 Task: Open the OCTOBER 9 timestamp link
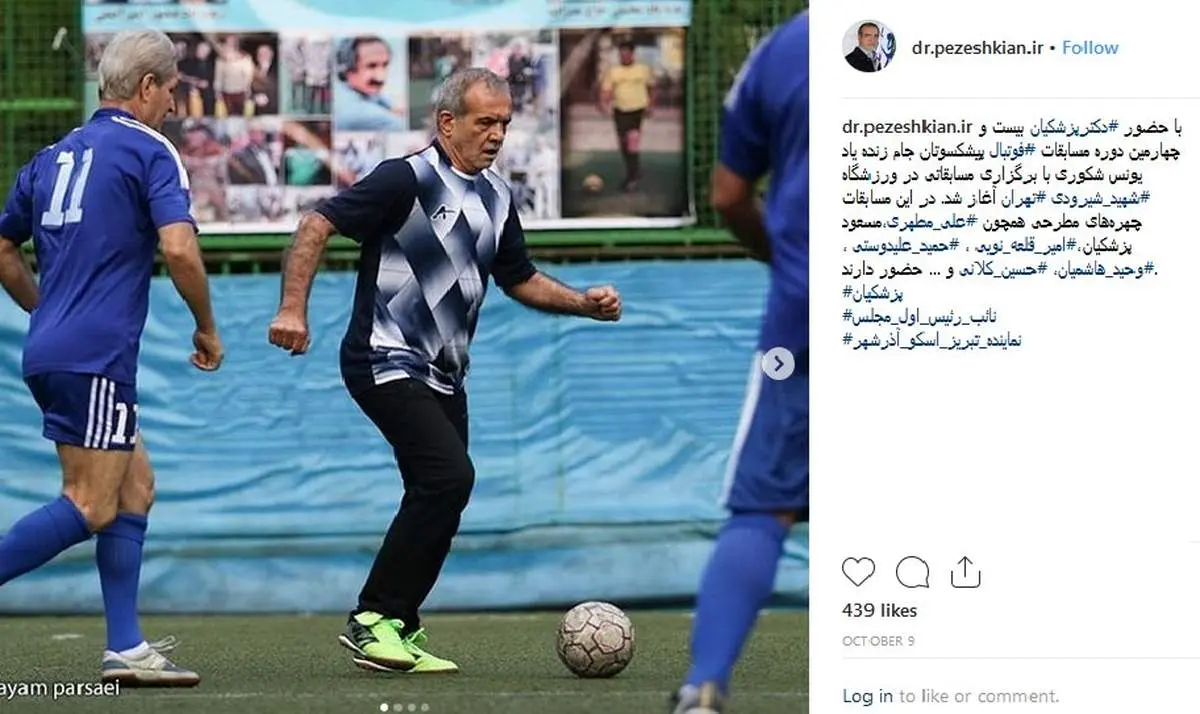pyautogui.click(x=877, y=640)
